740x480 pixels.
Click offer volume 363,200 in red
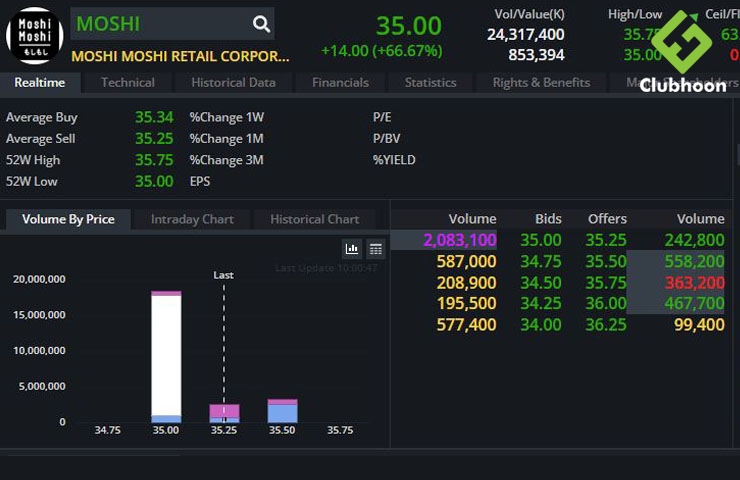[x=694, y=282]
